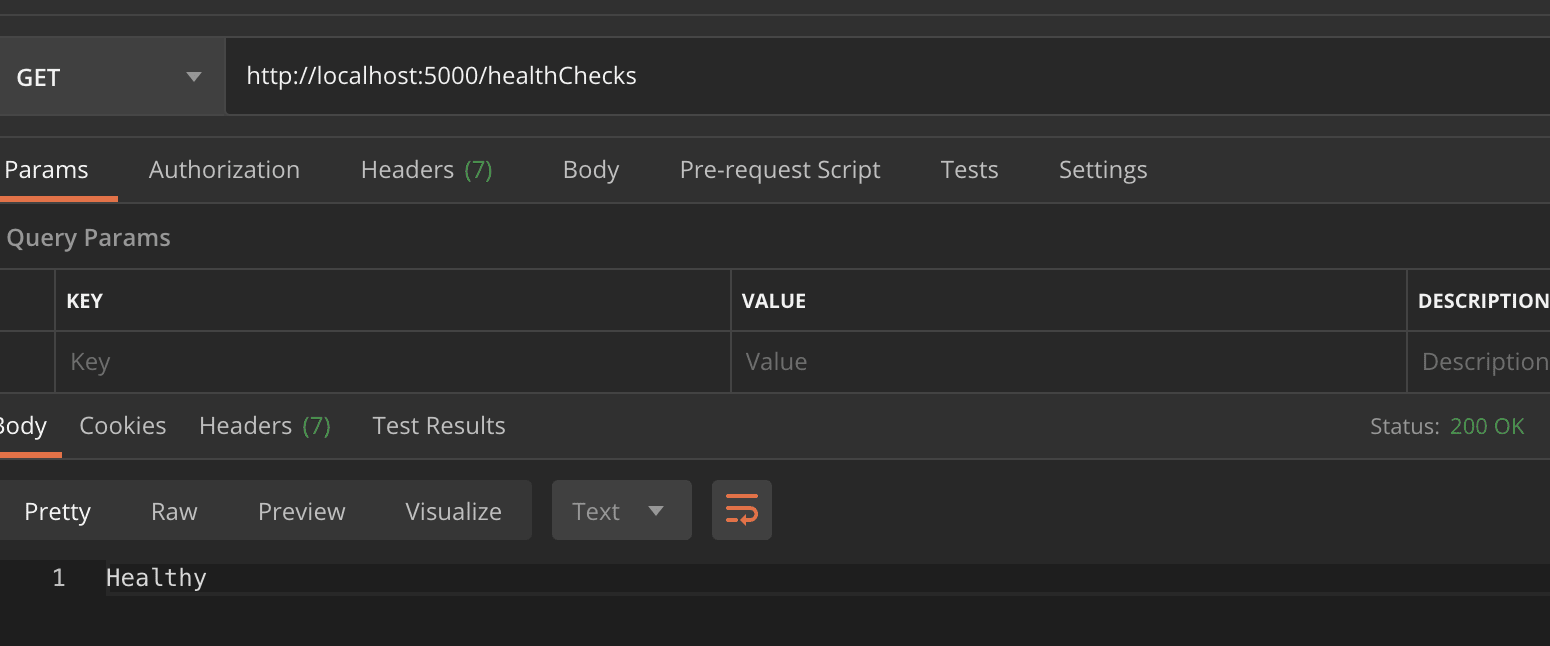The width and height of the screenshot is (1550, 646).
Task: View the response Headers (7) tab
Action: pos(264,426)
